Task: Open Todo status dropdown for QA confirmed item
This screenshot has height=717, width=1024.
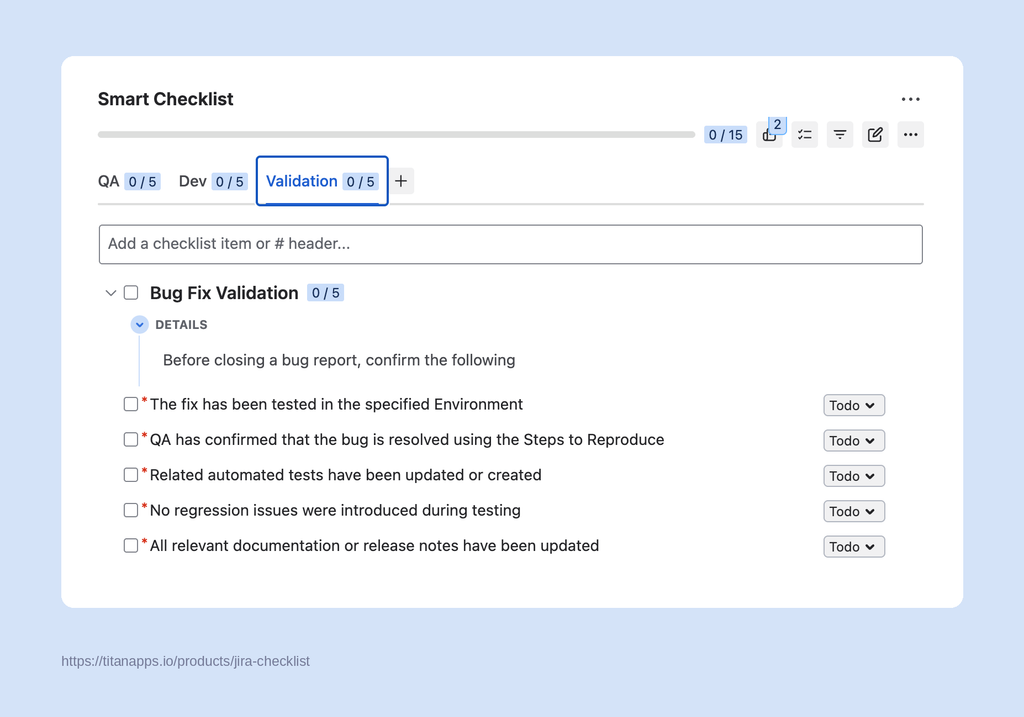Action: tap(854, 441)
